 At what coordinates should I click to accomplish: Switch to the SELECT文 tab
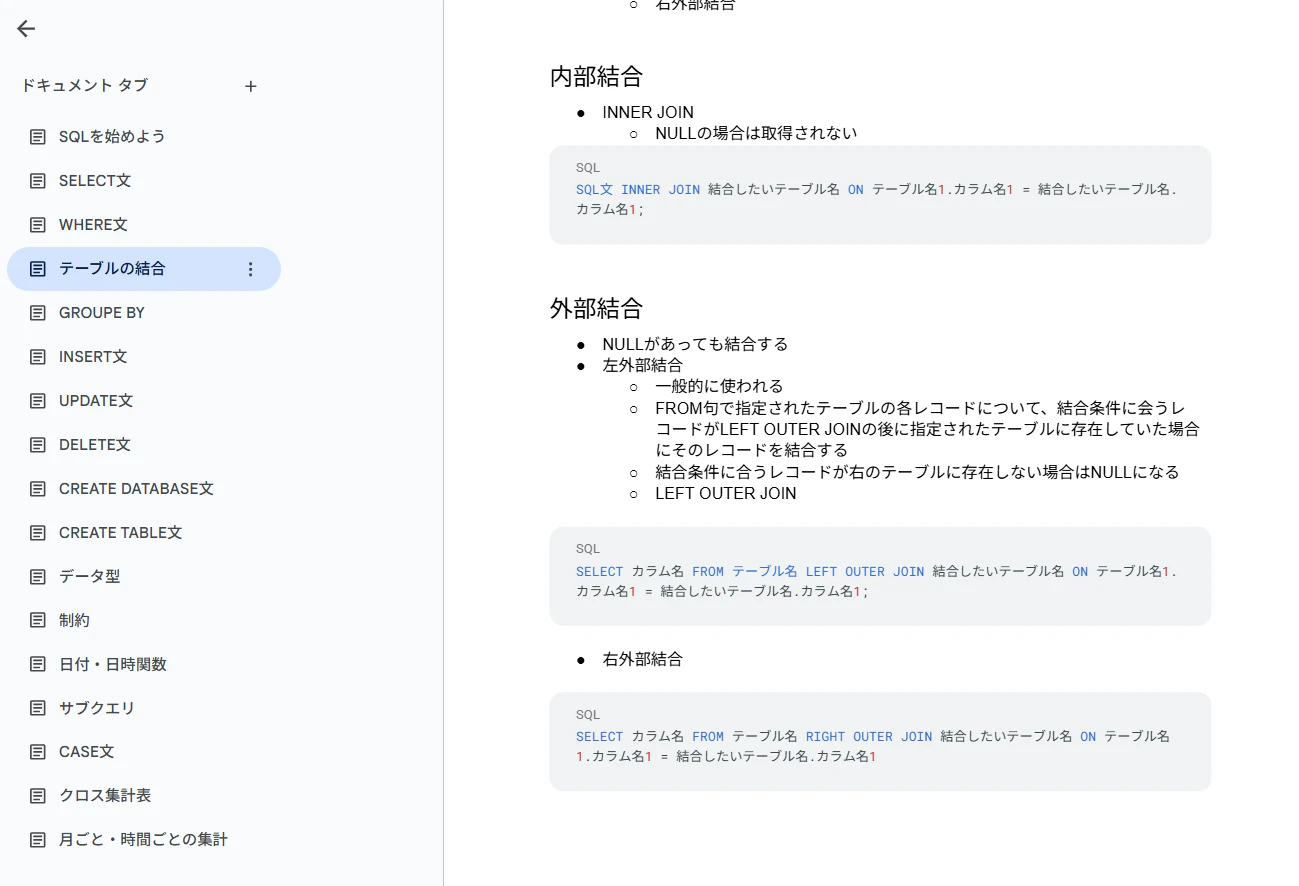coord(144,181)
